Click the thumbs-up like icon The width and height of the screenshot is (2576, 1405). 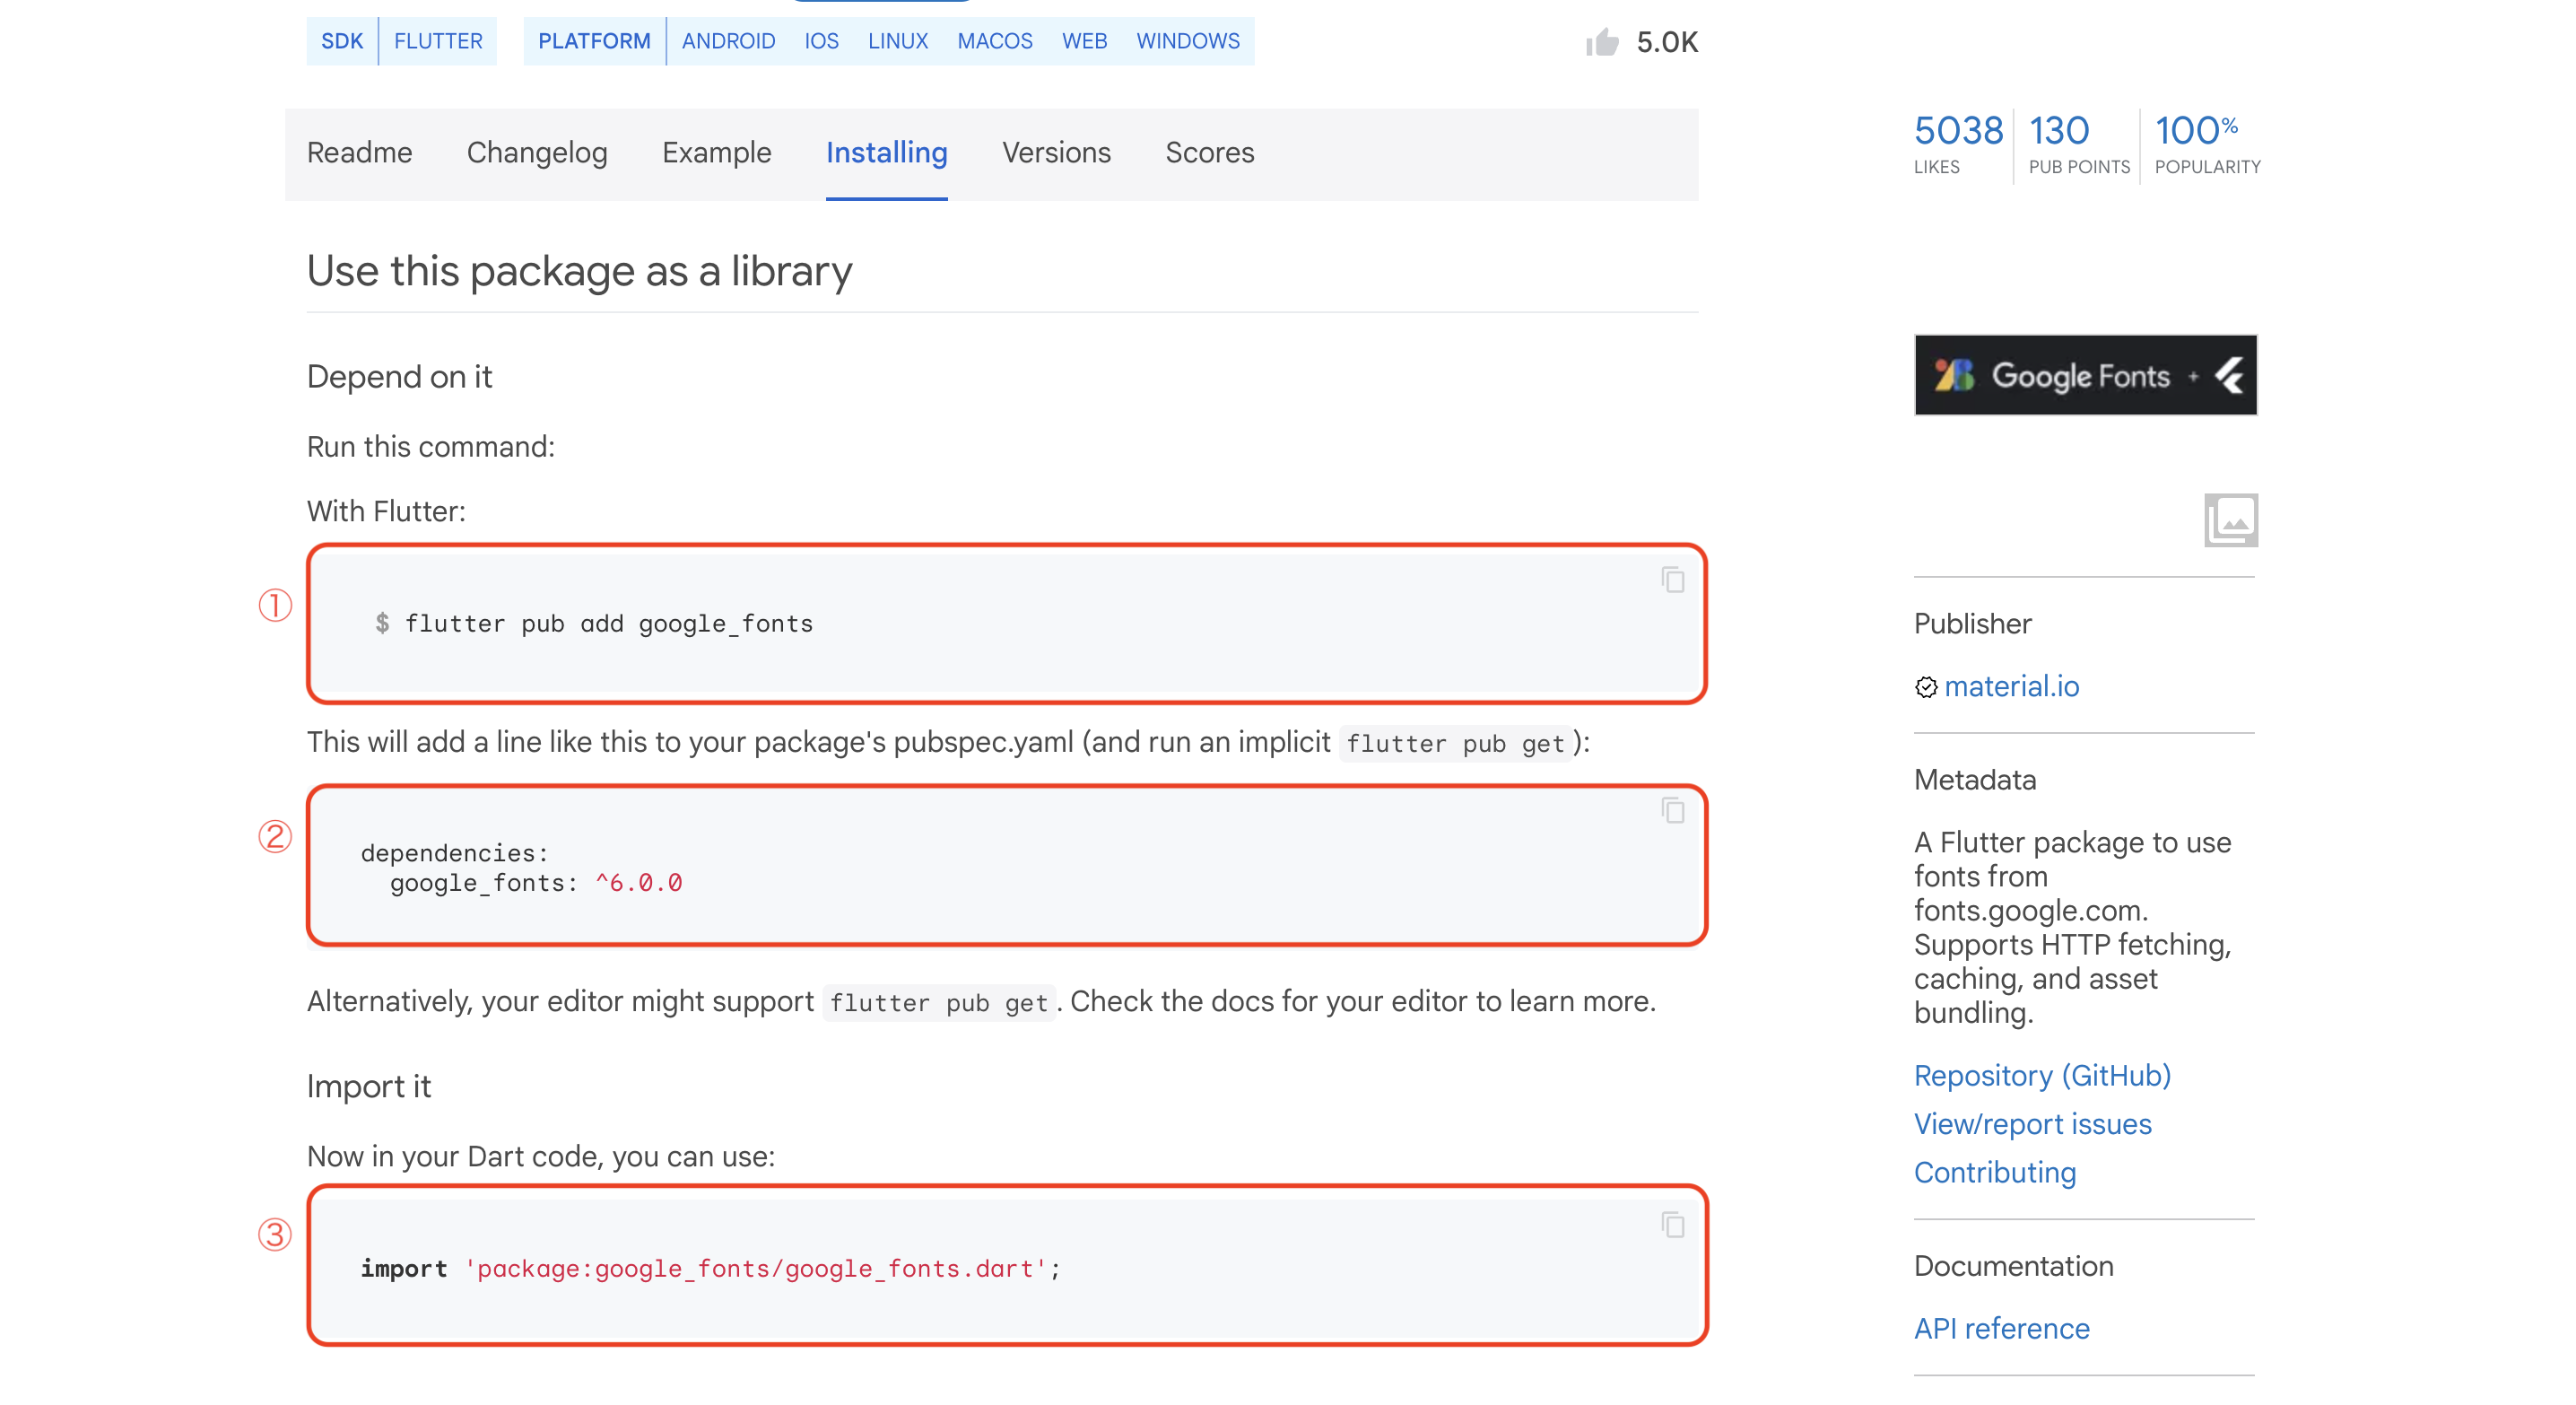tap(1601, 42)
